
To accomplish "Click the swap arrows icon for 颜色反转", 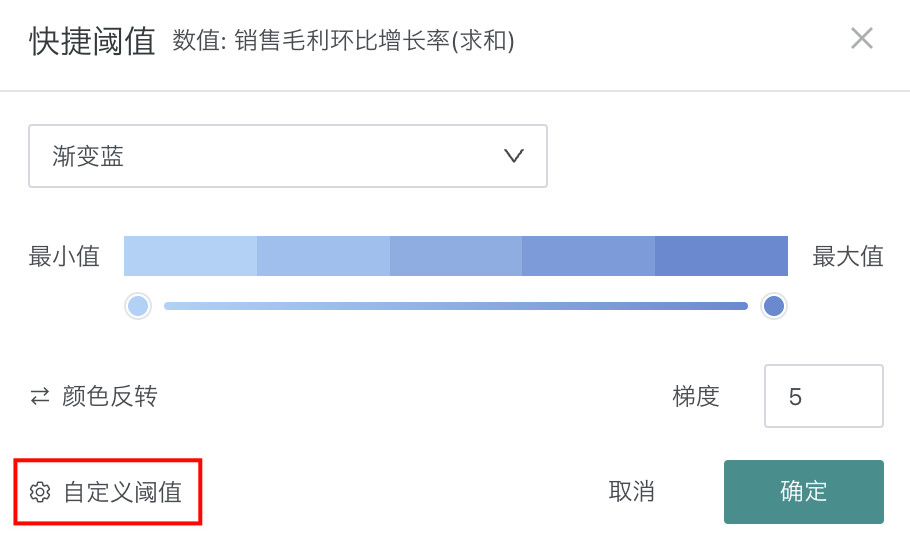I will 40,397.
